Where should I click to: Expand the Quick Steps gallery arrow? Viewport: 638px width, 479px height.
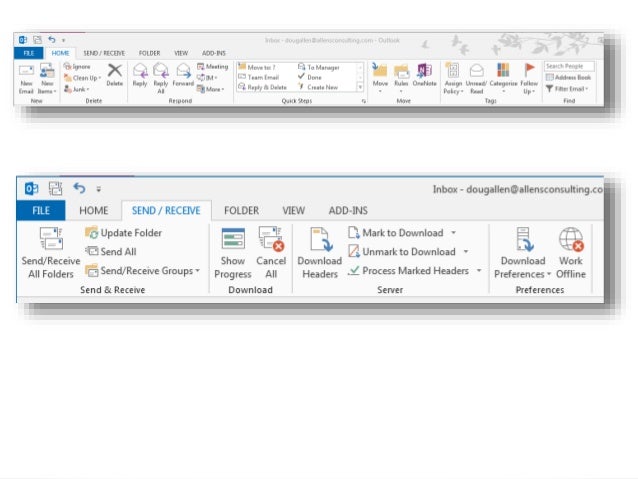(360, 87)
